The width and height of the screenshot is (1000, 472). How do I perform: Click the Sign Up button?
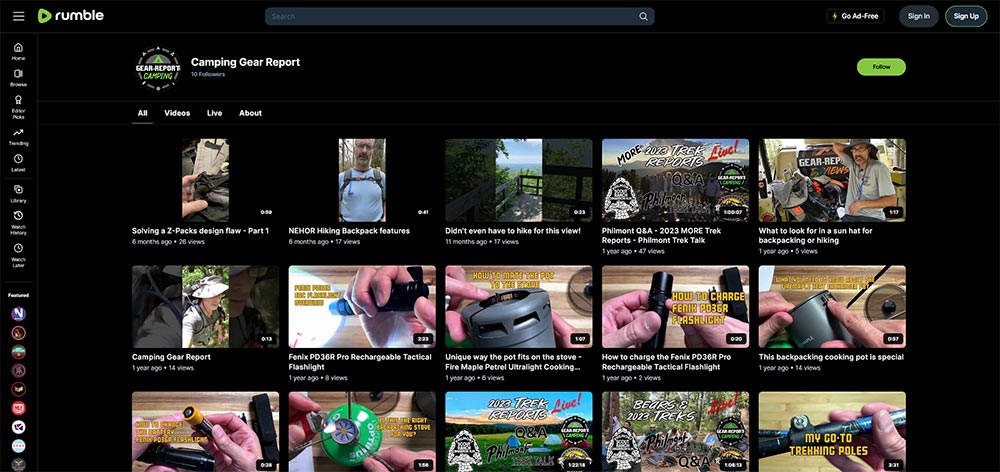point(966,16)
